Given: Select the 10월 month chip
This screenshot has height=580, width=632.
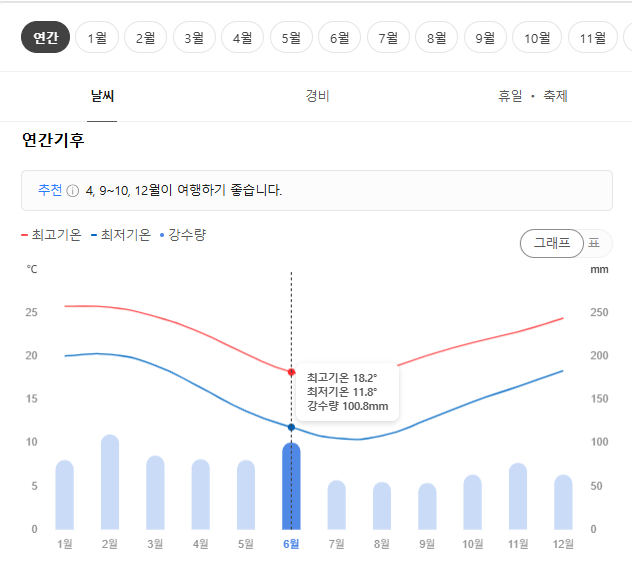Looking at the screenshot, I should click(537, 37).
